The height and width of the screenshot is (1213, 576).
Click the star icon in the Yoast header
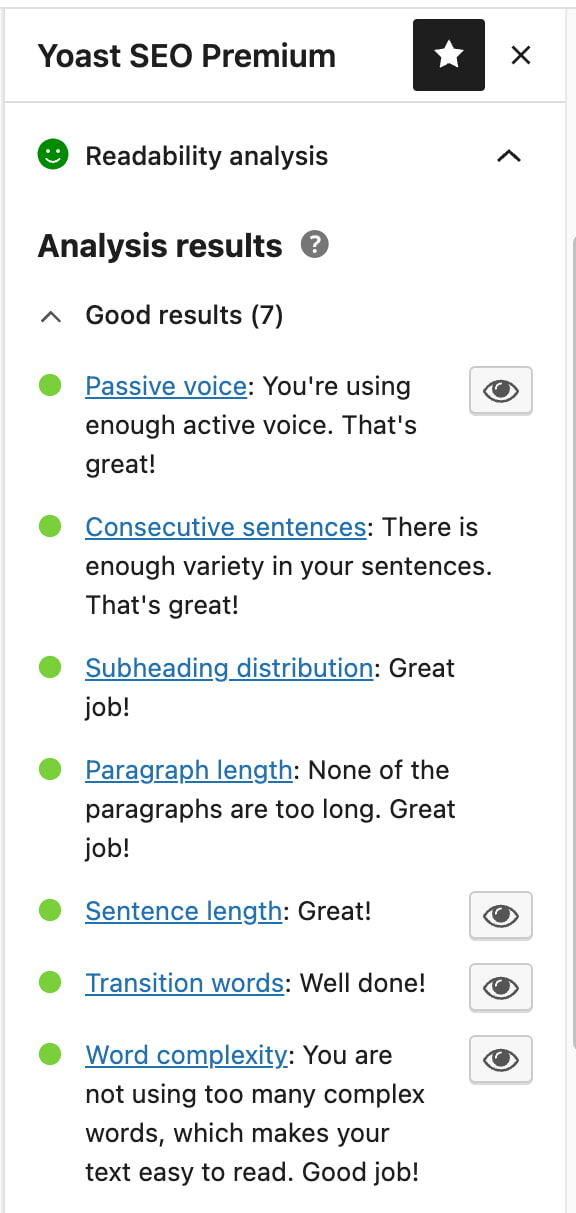(x=448, y=55)
